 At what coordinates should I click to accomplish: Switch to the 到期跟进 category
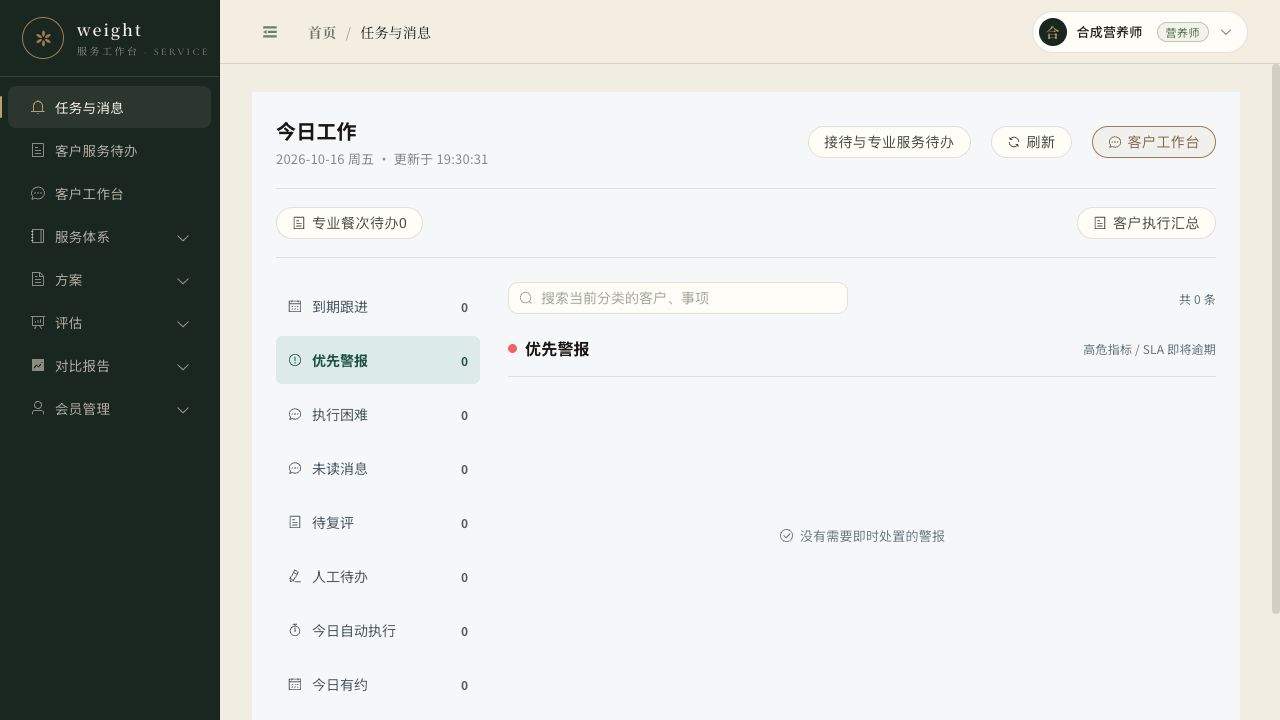[x=378, y=307]
